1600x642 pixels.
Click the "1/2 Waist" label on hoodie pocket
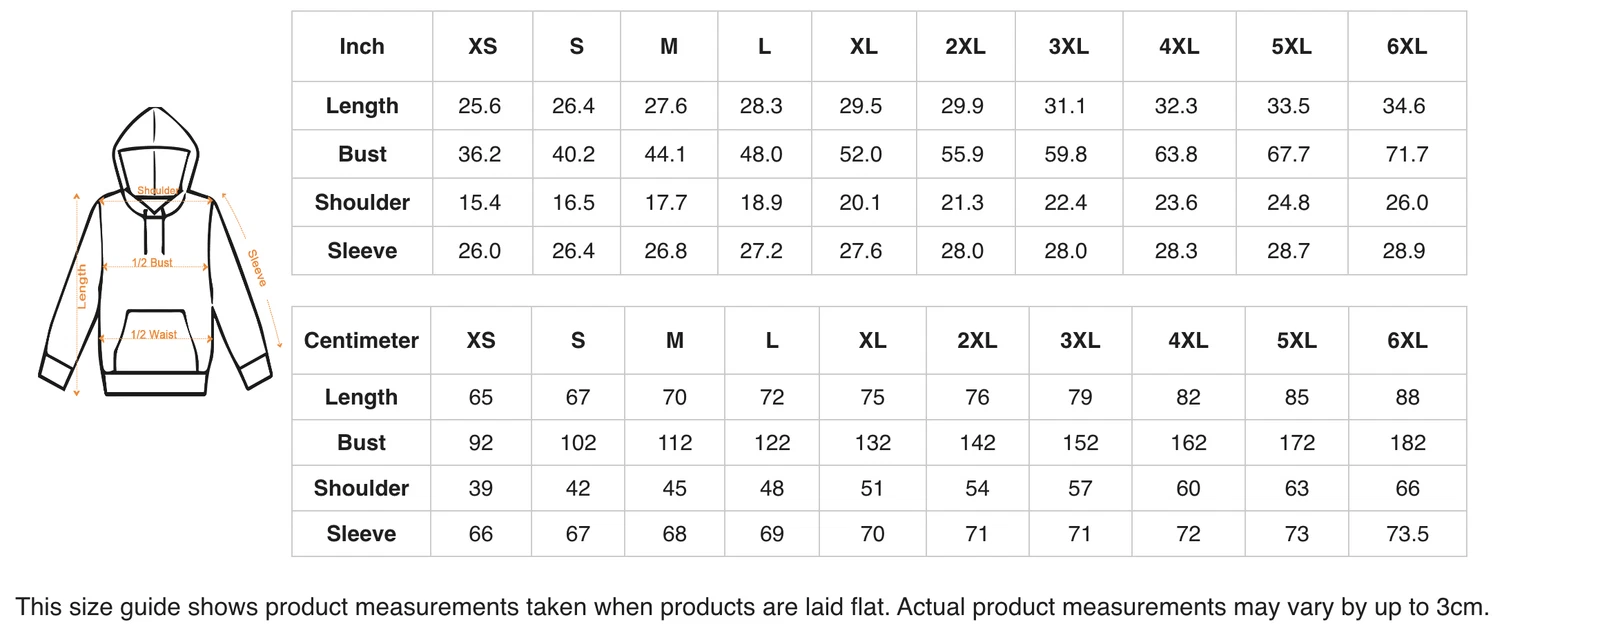[x=154, y=335]
